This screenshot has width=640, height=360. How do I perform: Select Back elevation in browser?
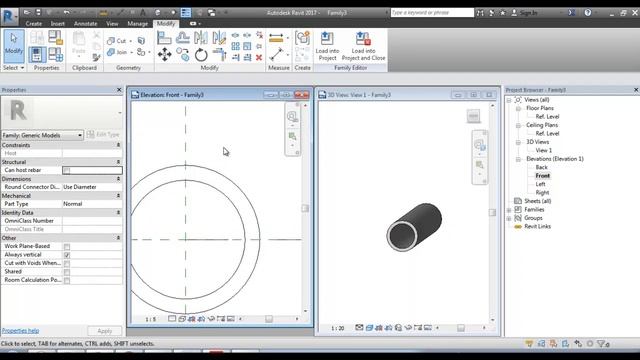pos(541,167)
